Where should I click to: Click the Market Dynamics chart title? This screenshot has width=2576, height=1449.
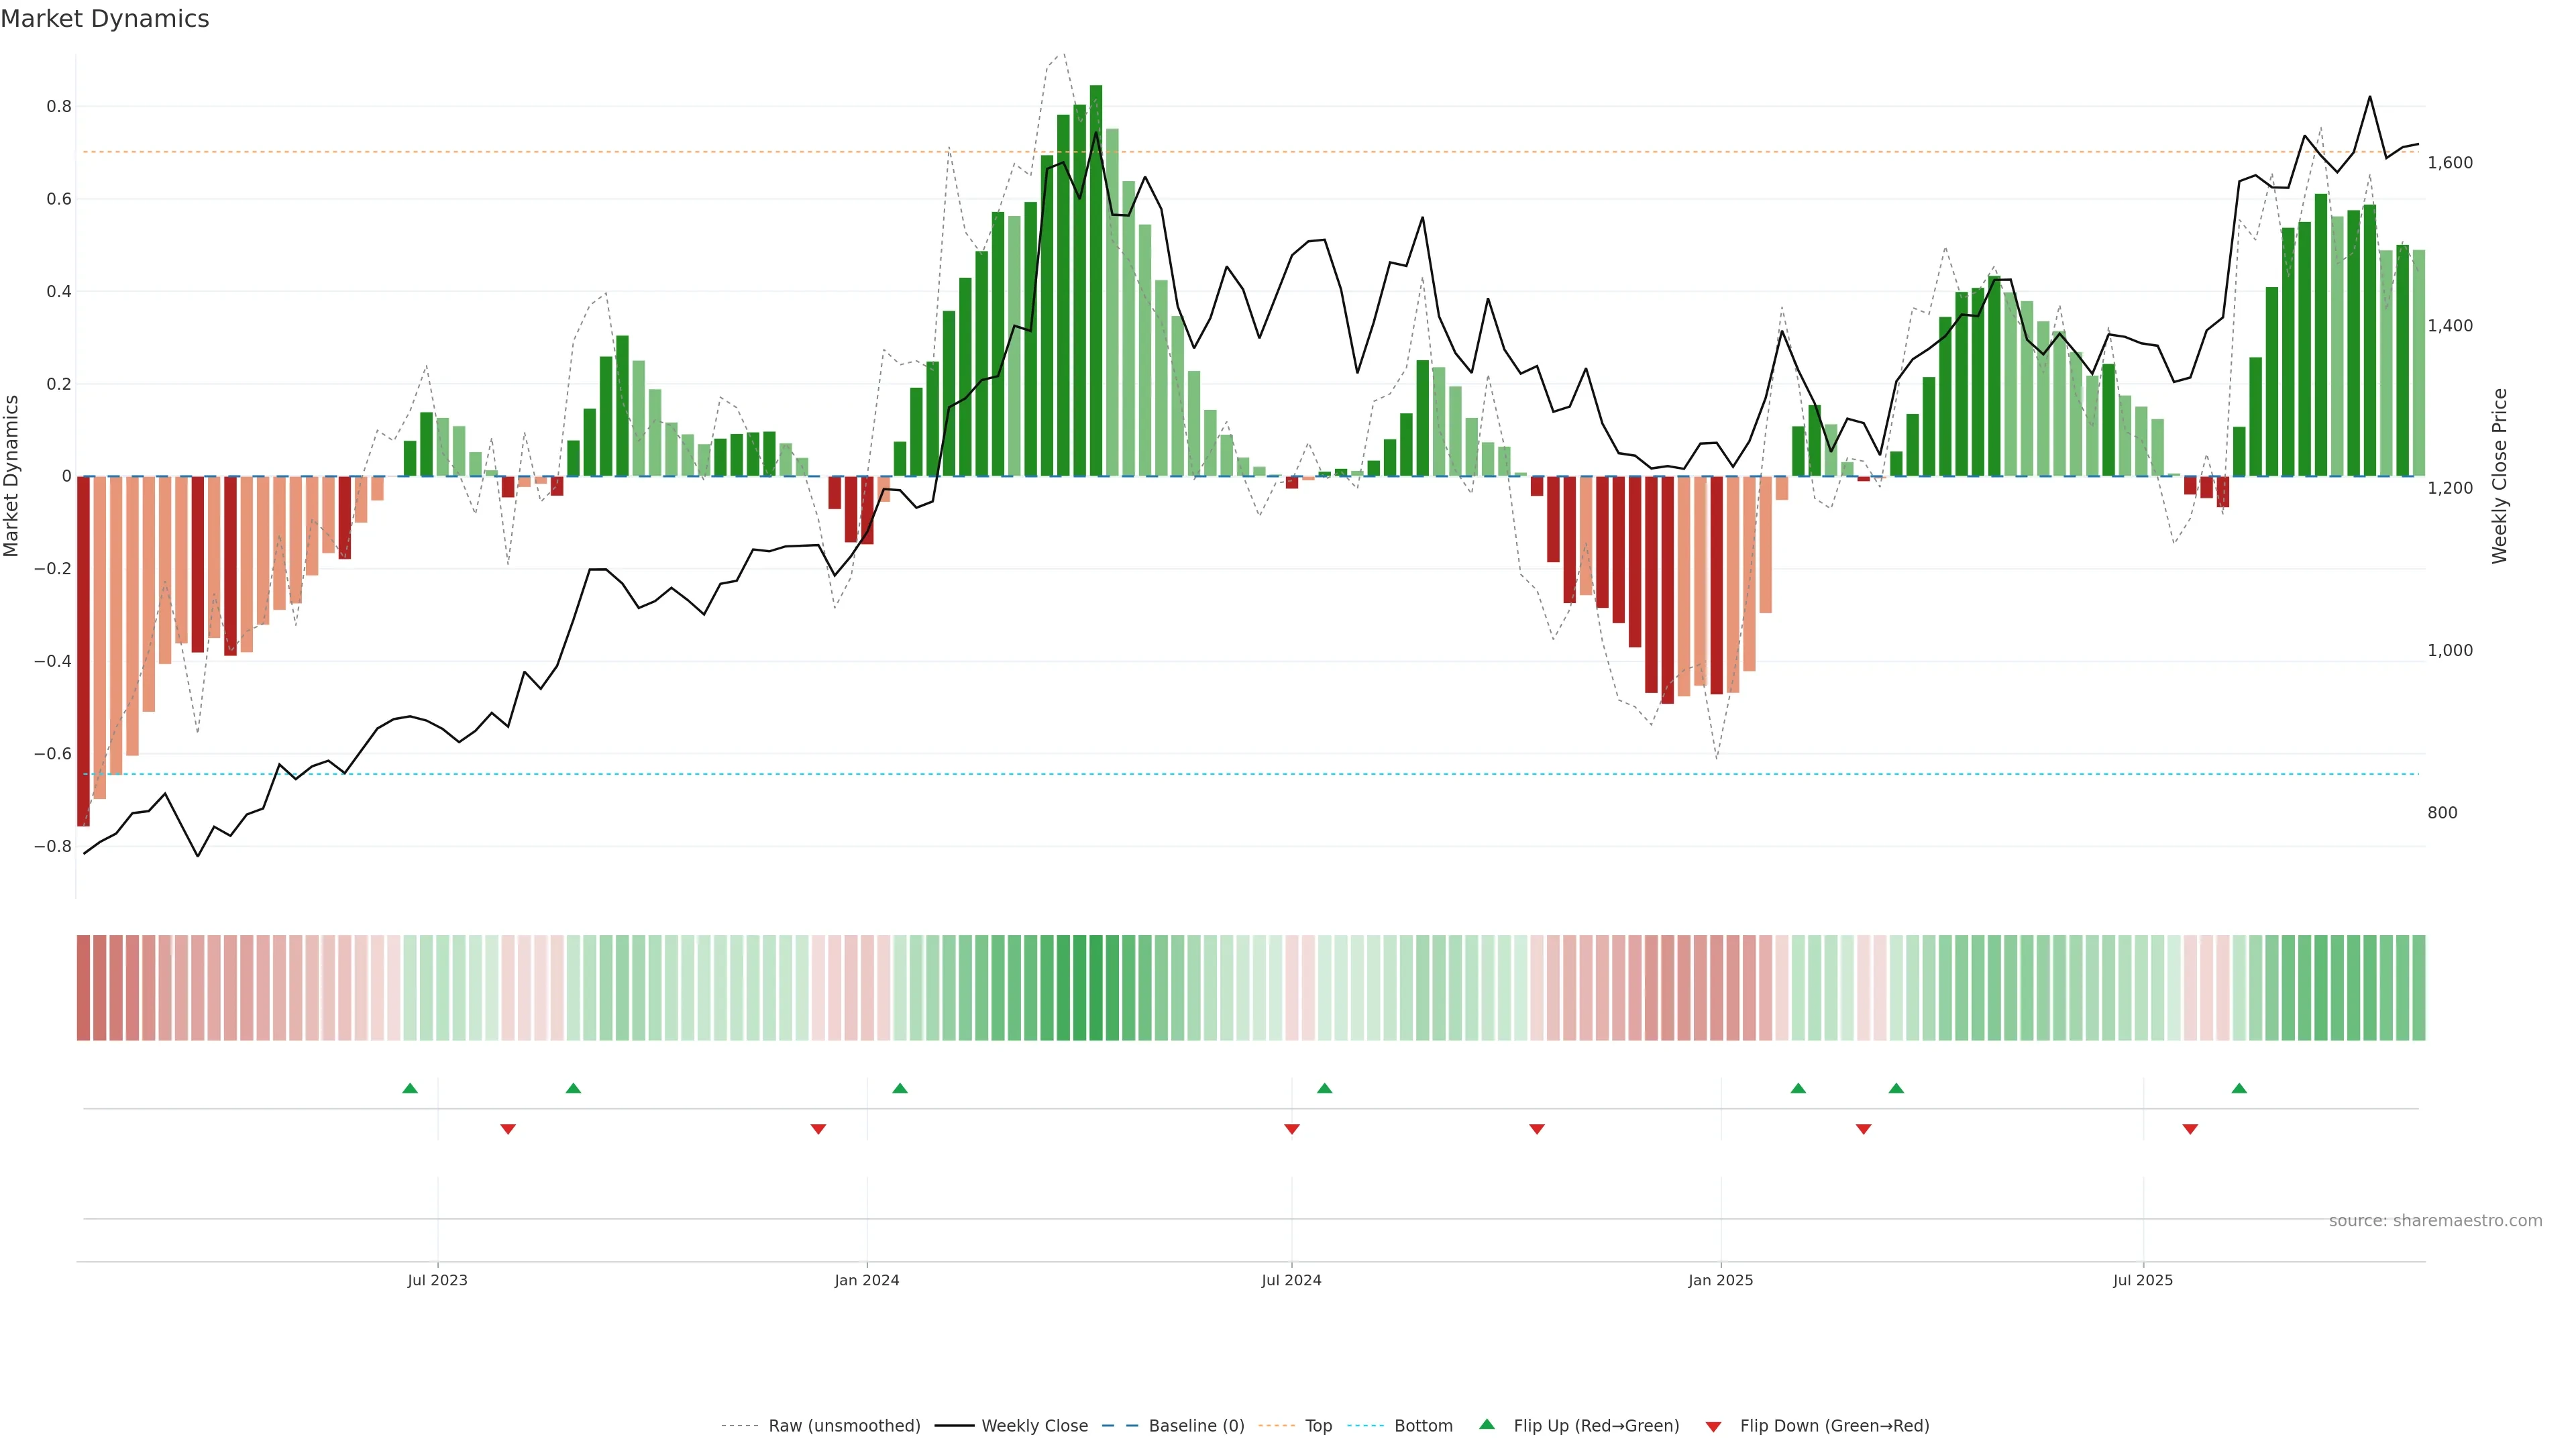coord(105,19)
